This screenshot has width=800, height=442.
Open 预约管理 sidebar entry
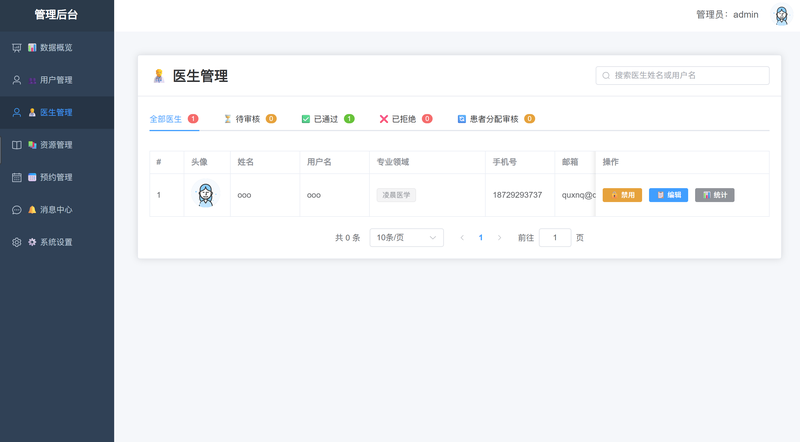click(x=57, y=177)
